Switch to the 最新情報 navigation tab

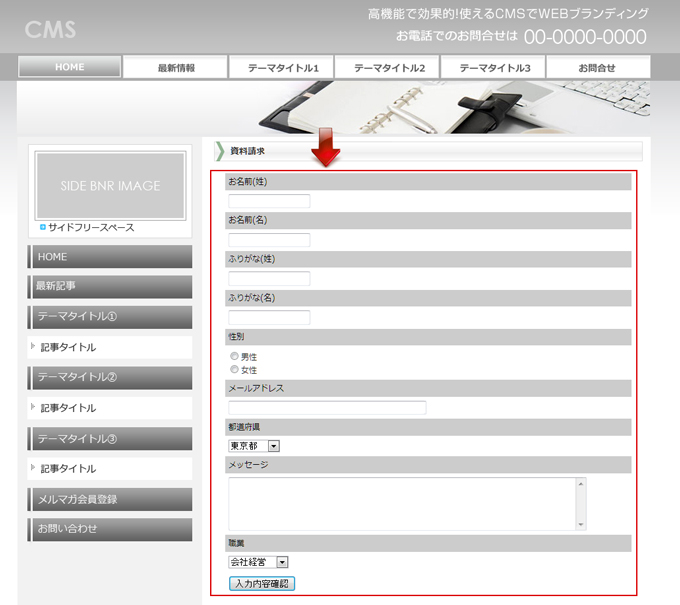[176, 68]
